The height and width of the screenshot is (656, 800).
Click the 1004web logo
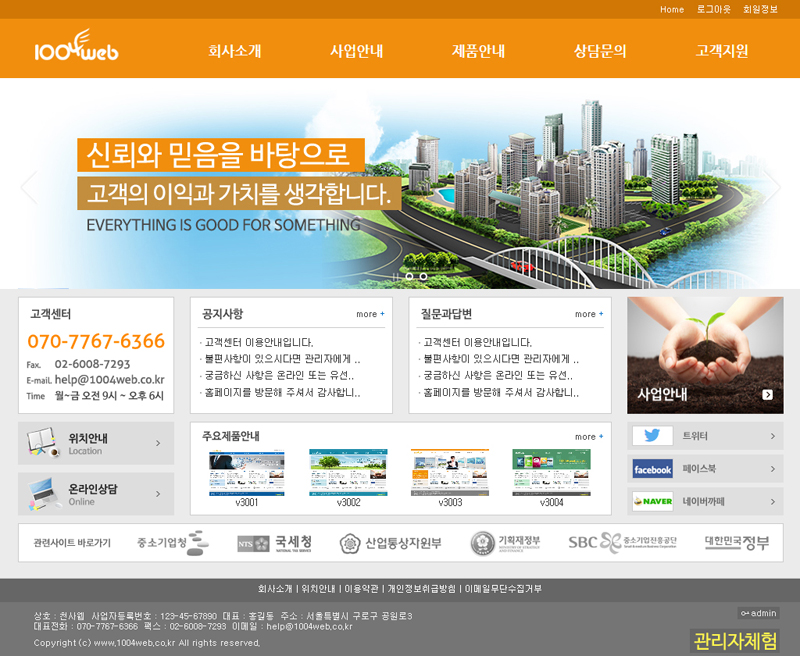[76, 49]
